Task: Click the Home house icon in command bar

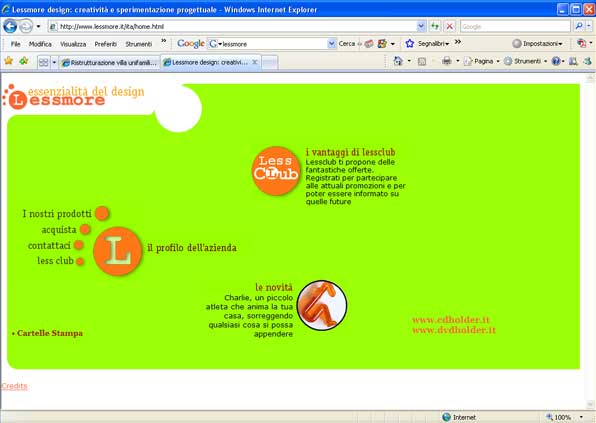Action: (x=398, y=61)
